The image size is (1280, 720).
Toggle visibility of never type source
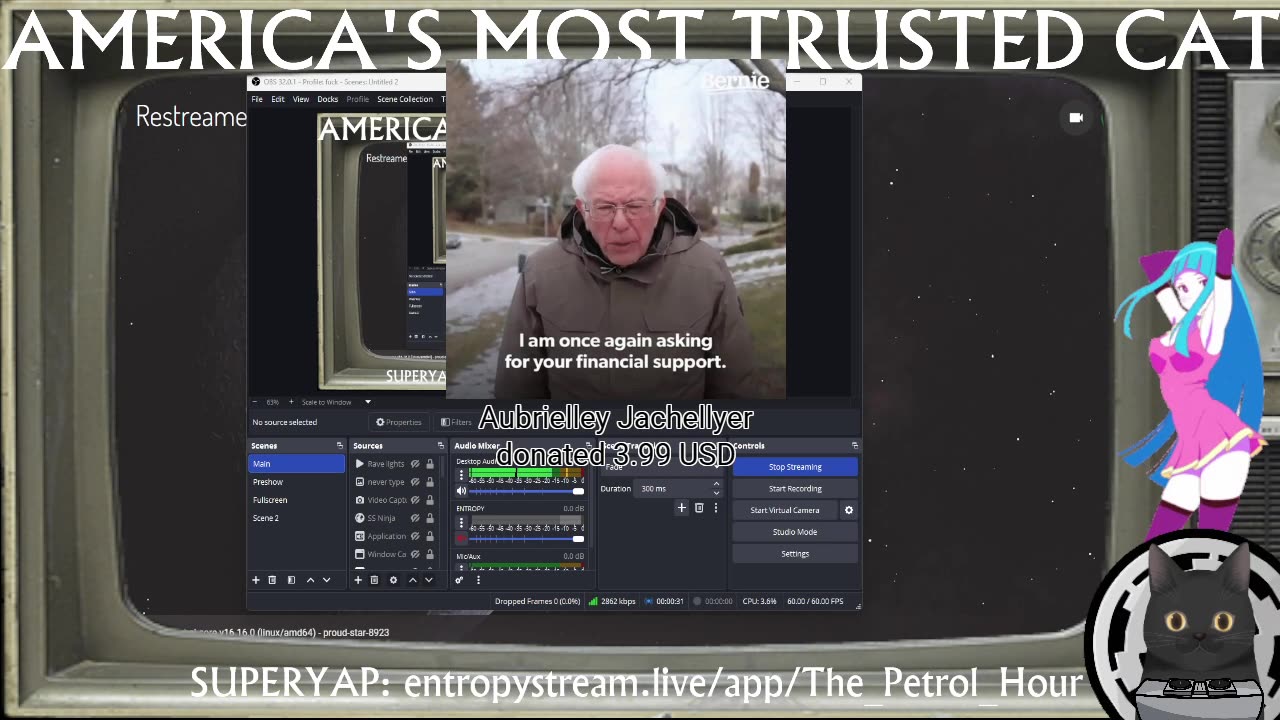415,482
